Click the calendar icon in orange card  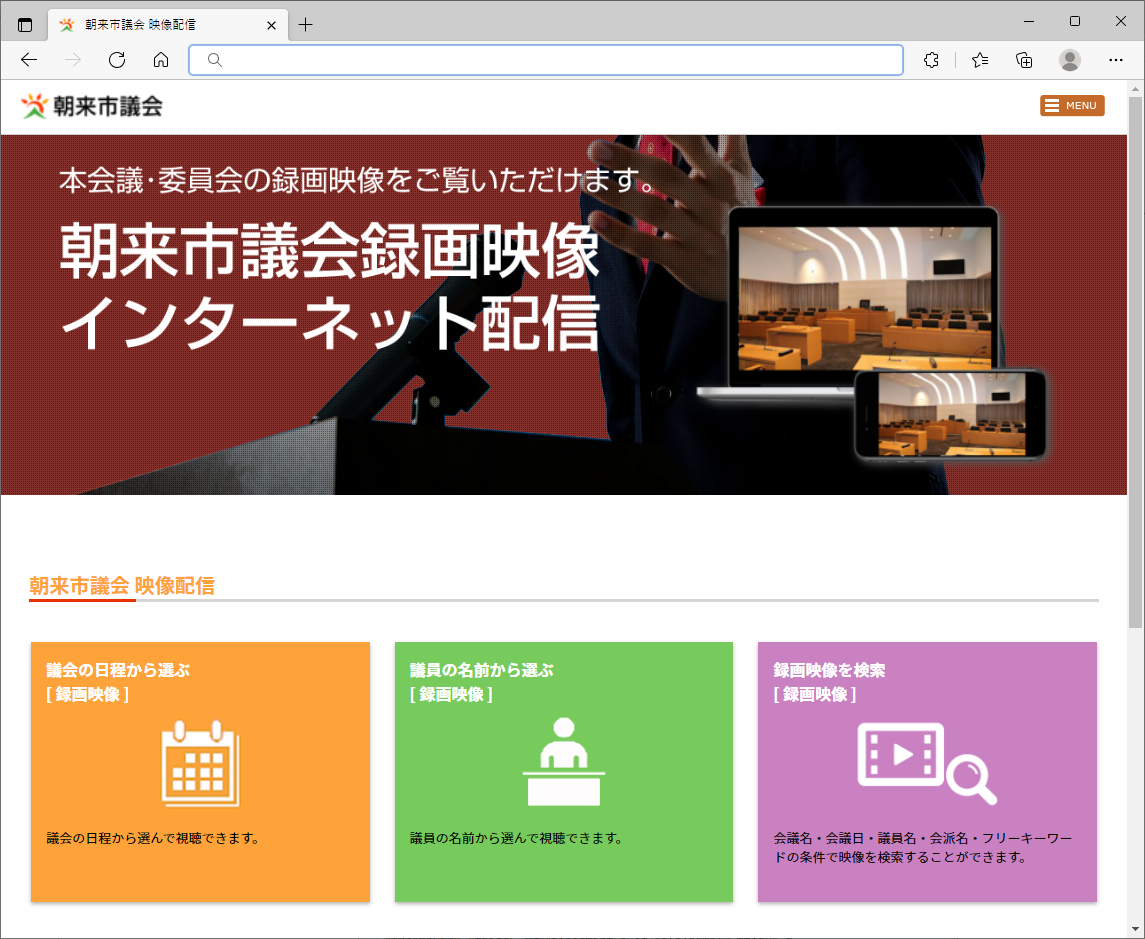(x=200, y=763)
